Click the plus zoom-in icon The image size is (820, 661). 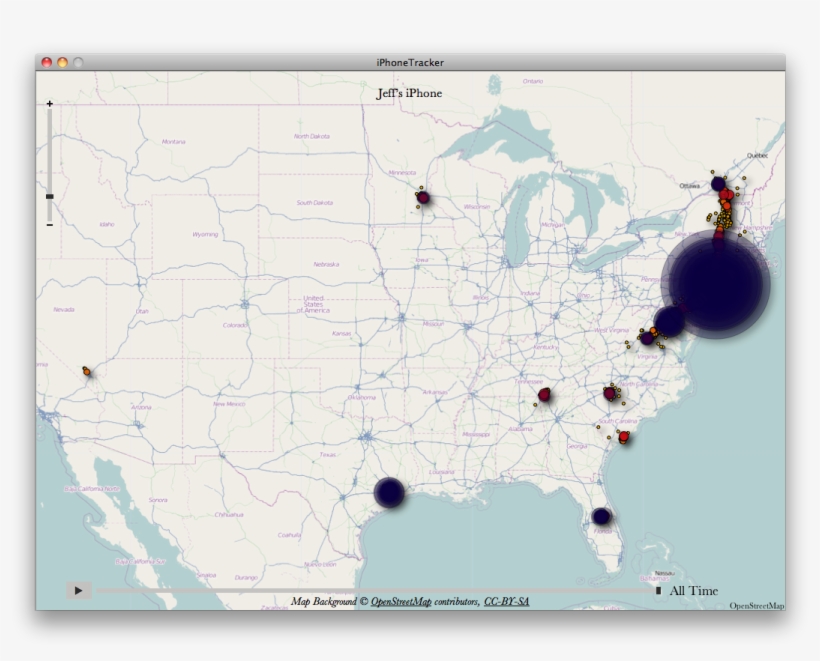pos(49,104)
